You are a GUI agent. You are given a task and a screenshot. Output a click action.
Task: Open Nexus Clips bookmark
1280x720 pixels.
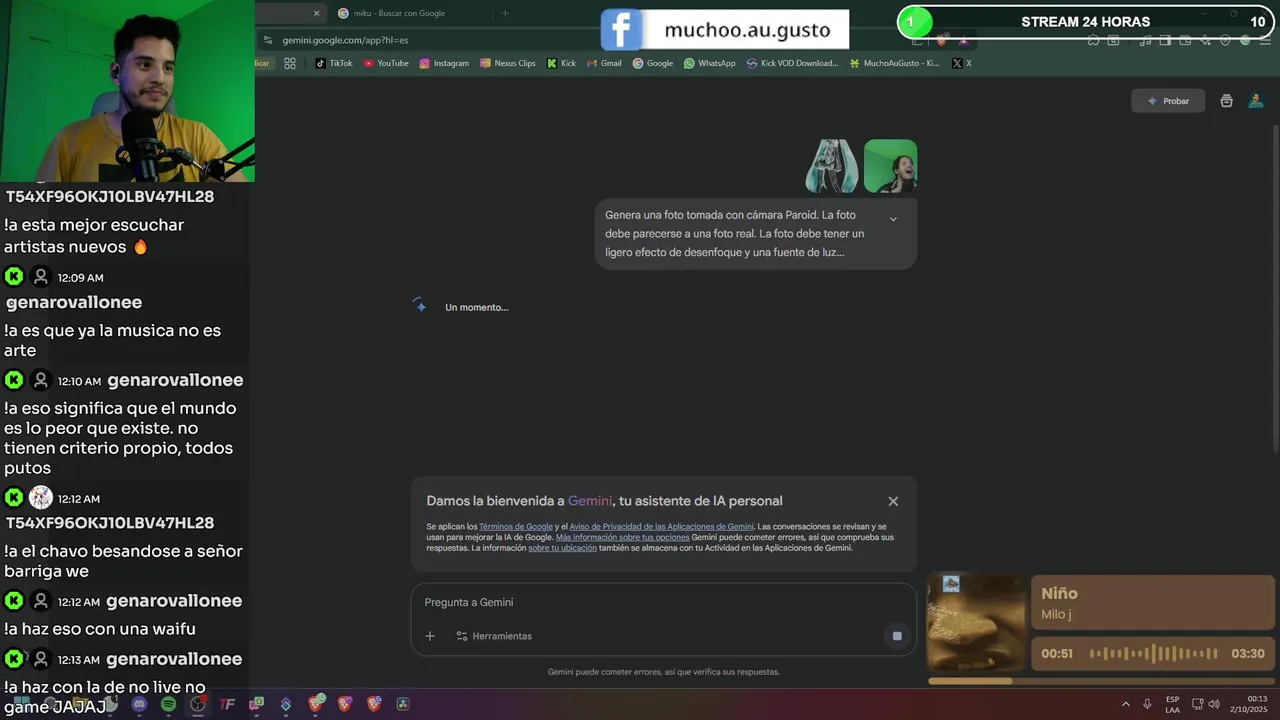pos(508,63)
